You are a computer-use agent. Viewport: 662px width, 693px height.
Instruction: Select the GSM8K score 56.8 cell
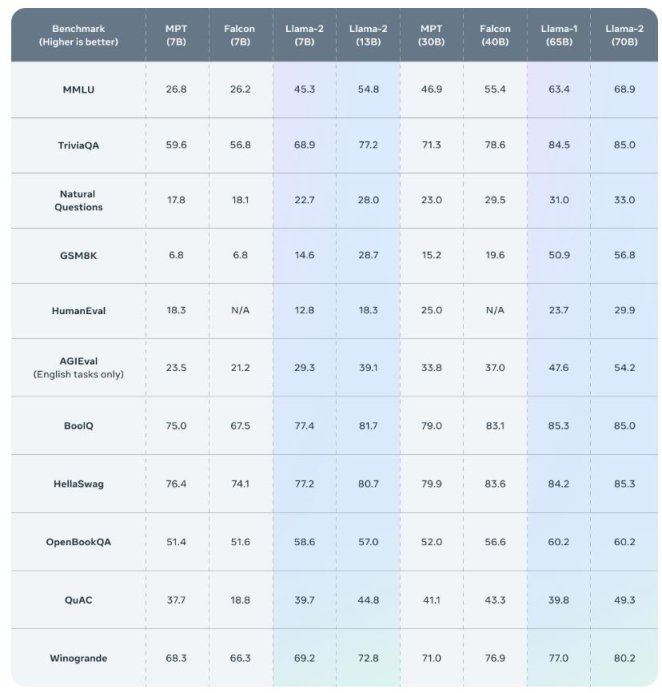[x=624, y=255]
